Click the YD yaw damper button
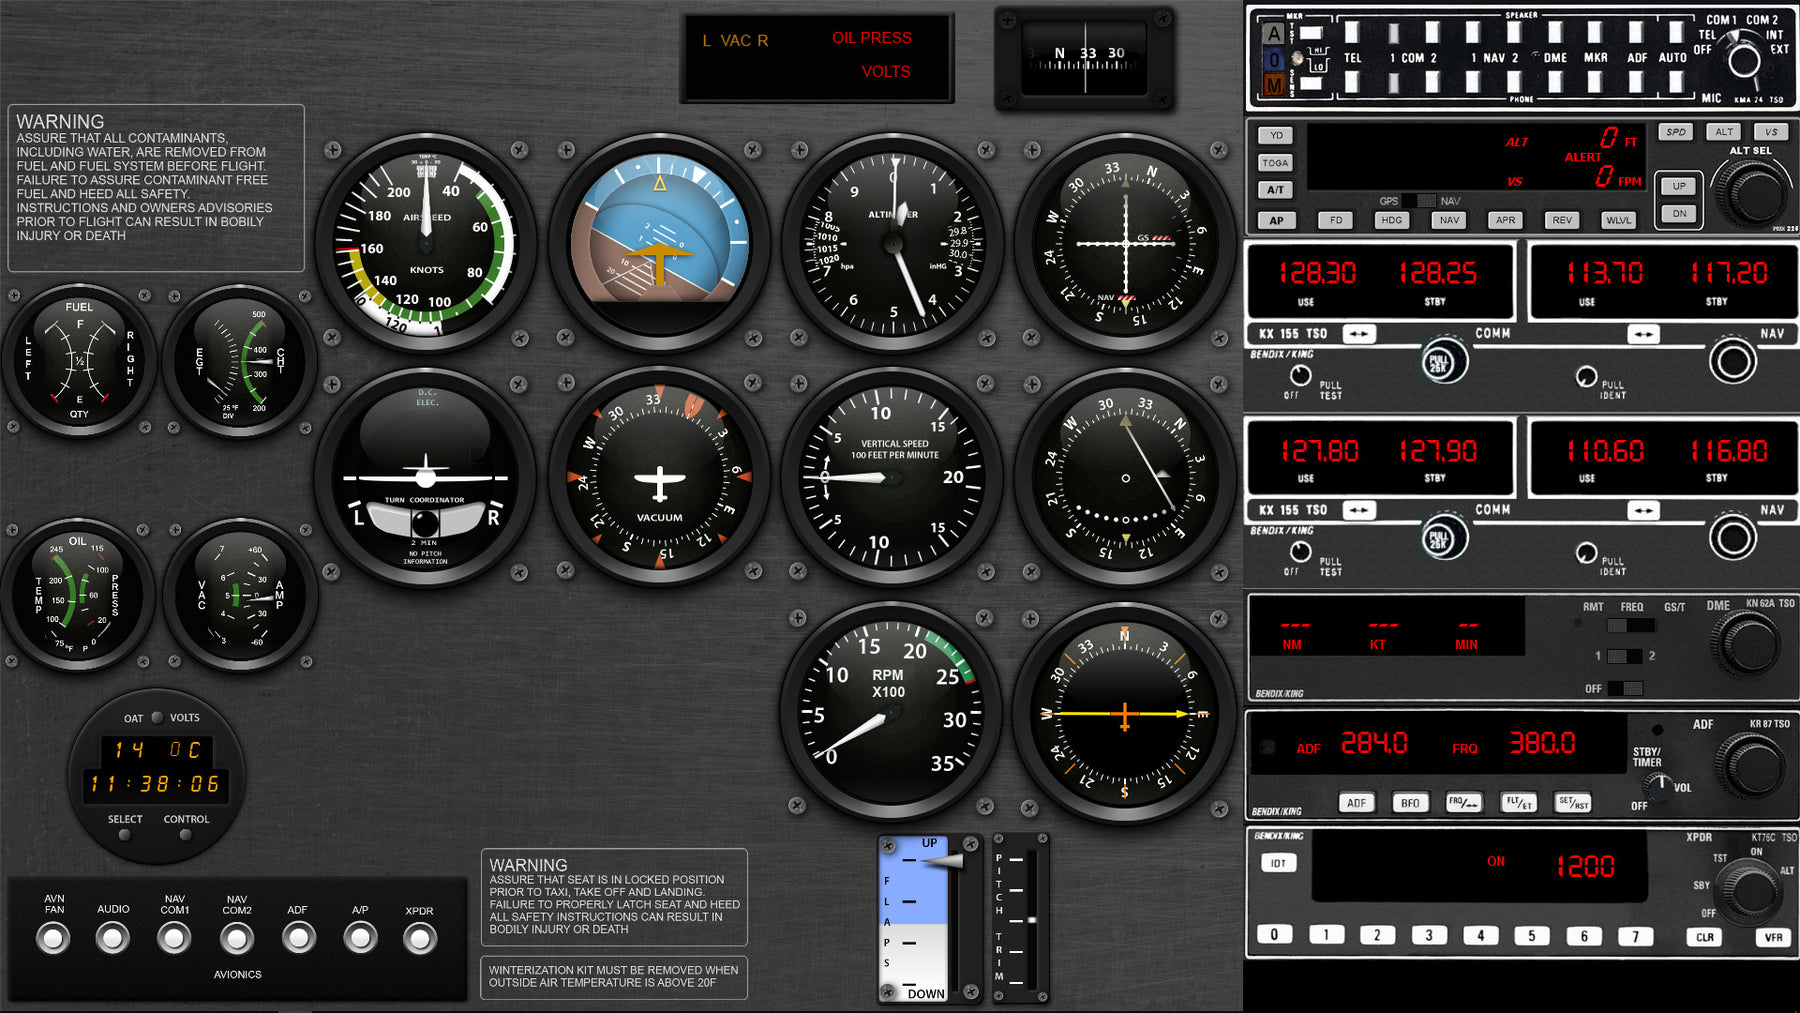 point(1277,135)
